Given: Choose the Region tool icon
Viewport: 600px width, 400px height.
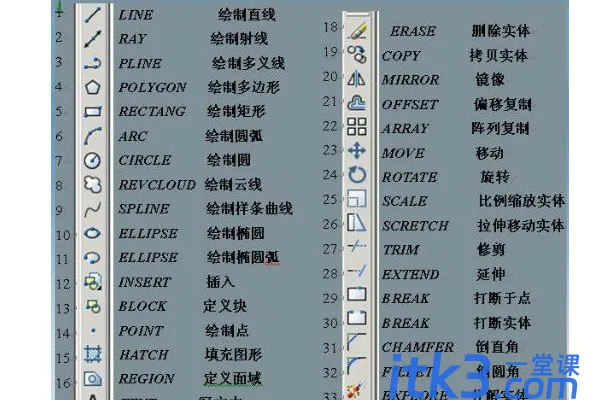Looking at the screenshot, I should click(x=93, y=379).
